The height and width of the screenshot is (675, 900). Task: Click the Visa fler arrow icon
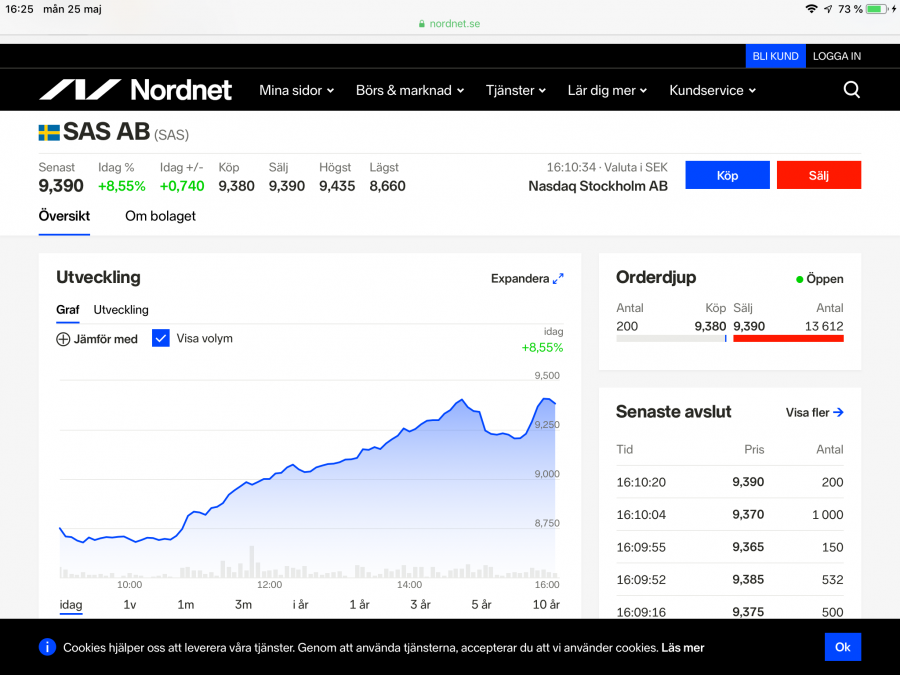[x=838, y=412]
